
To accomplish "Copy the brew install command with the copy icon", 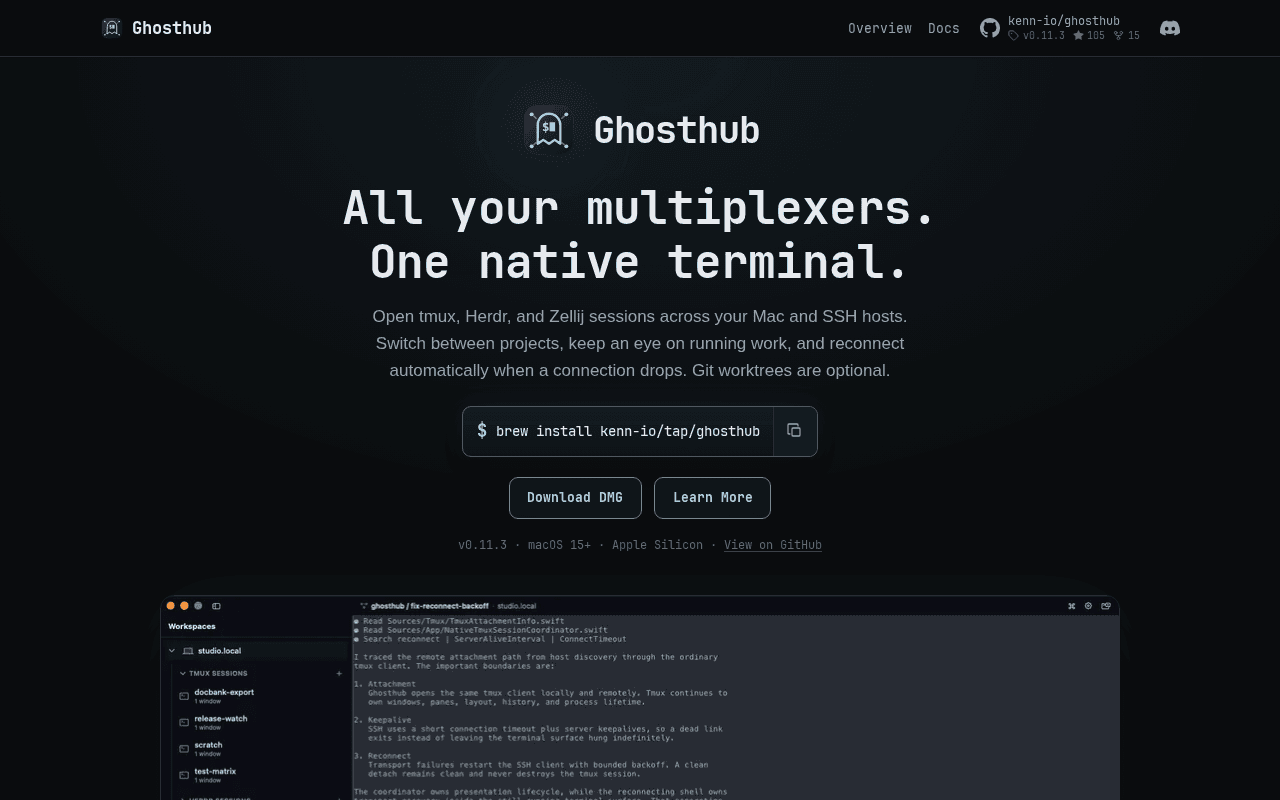I will 794,431.
